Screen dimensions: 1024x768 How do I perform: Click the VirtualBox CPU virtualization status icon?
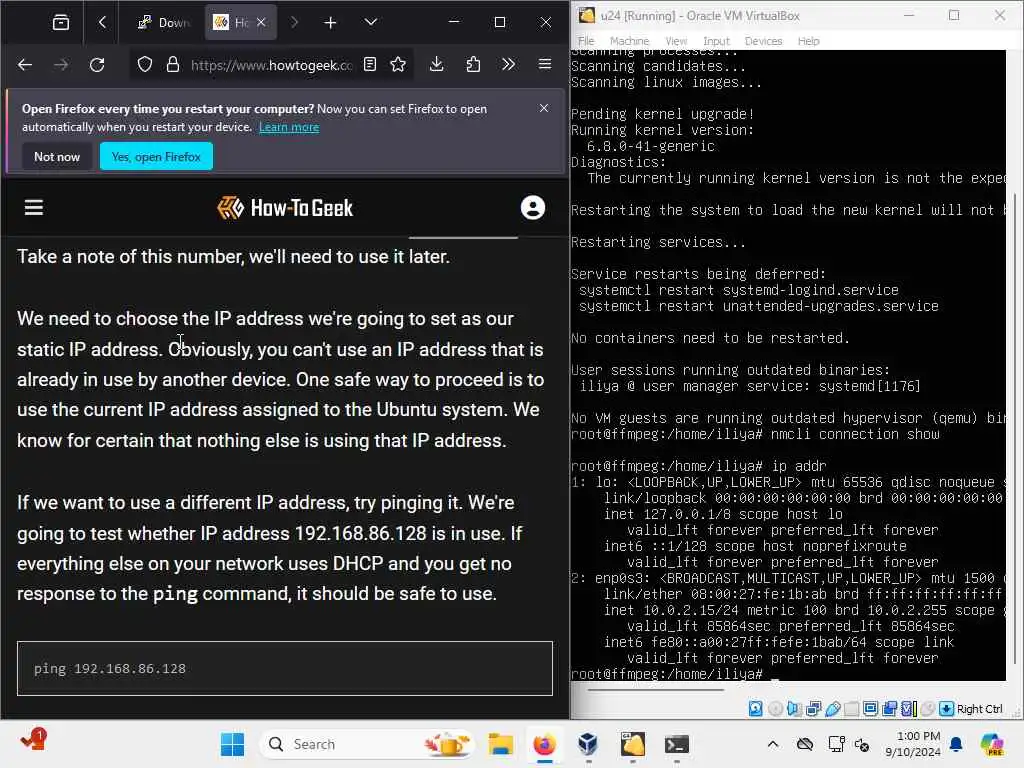tap(908, 709)
